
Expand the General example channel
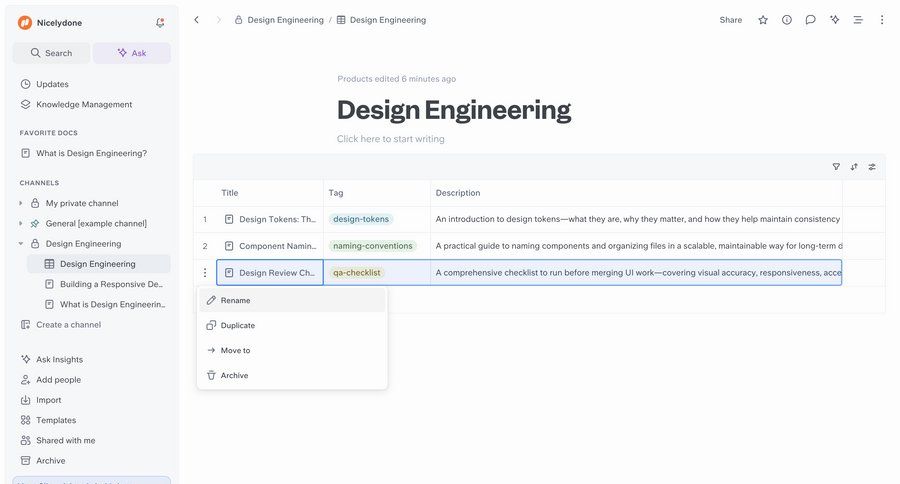coord(21,223)
